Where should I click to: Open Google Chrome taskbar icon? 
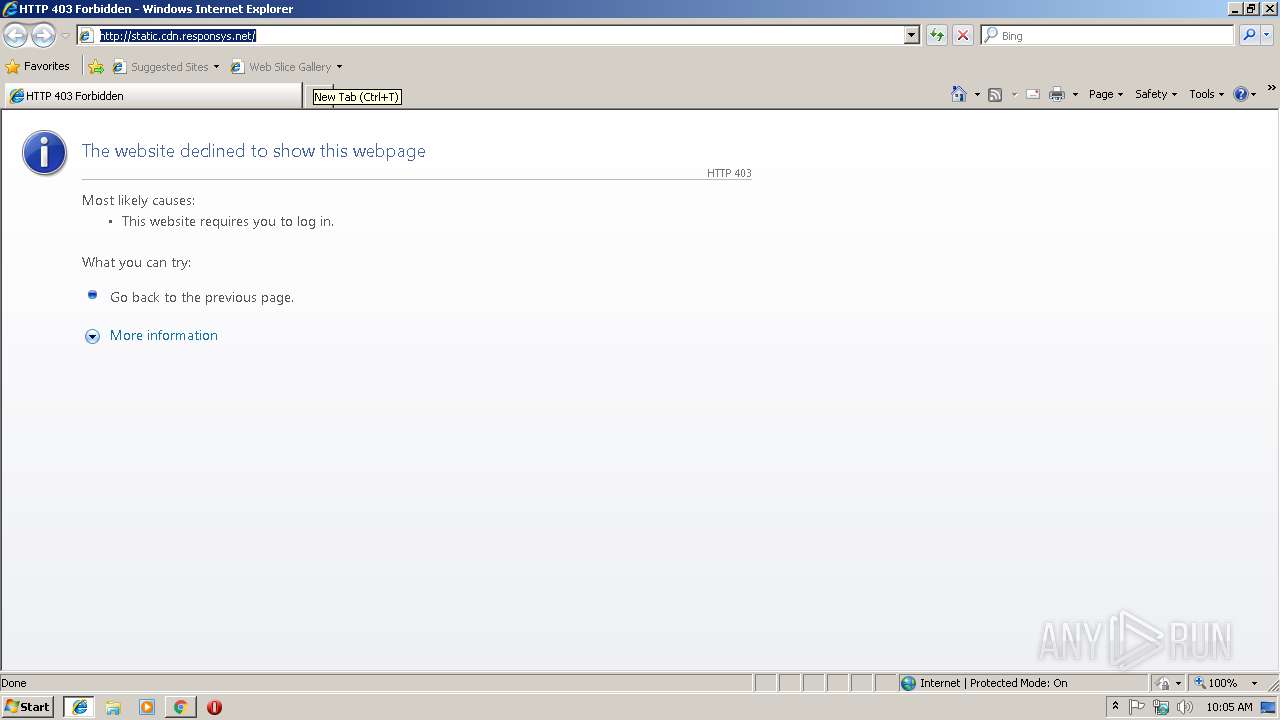[x=180, y=707]
